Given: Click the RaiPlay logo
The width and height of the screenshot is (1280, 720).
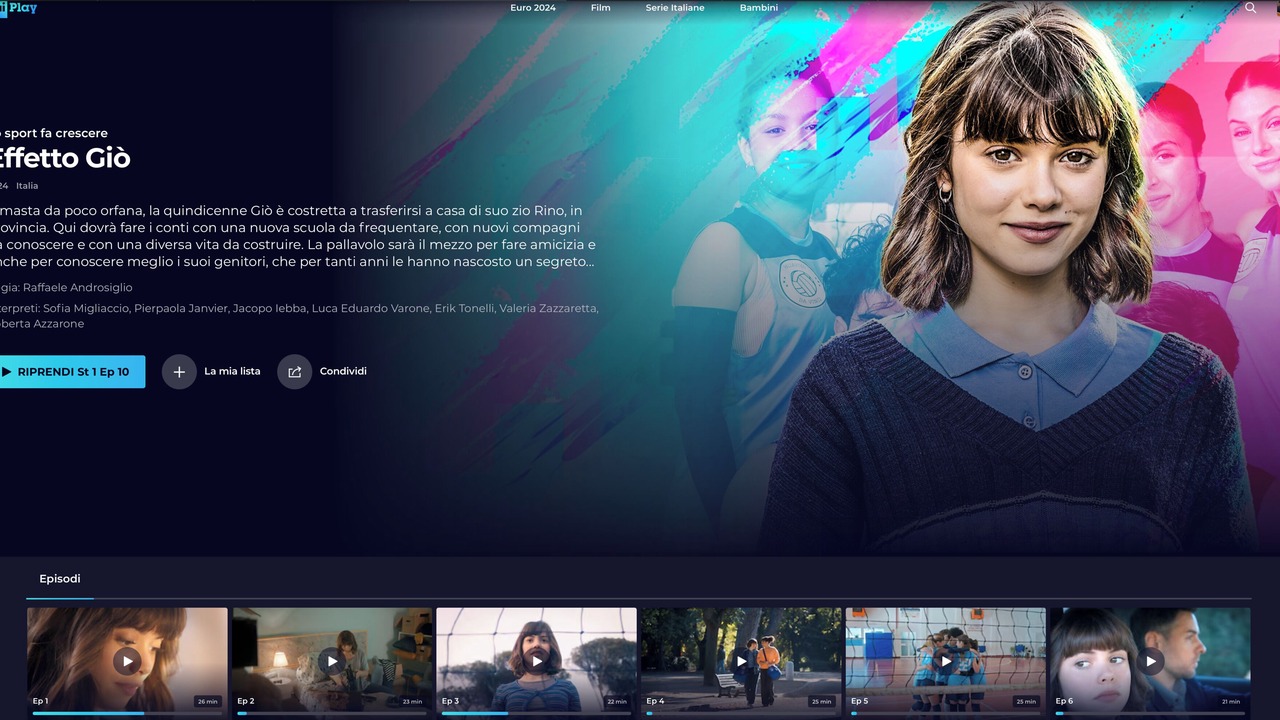Looking at the screenshot, I should [18, 8].
